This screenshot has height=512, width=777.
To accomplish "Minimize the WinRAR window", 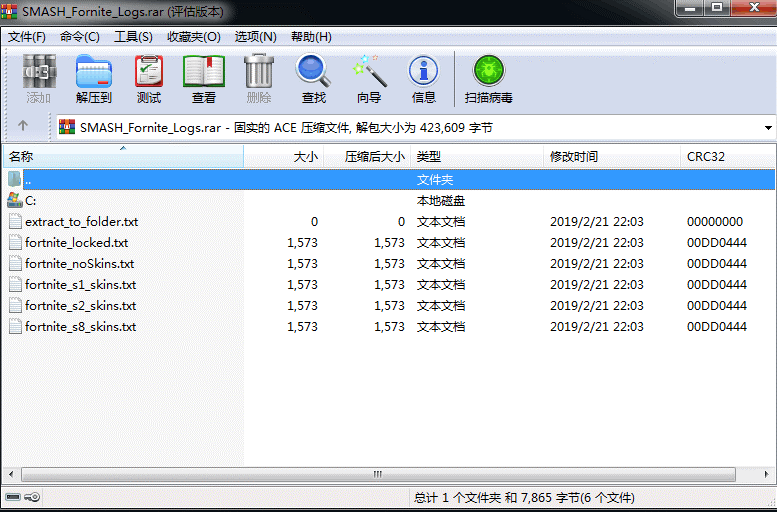I will coord(688,8).
